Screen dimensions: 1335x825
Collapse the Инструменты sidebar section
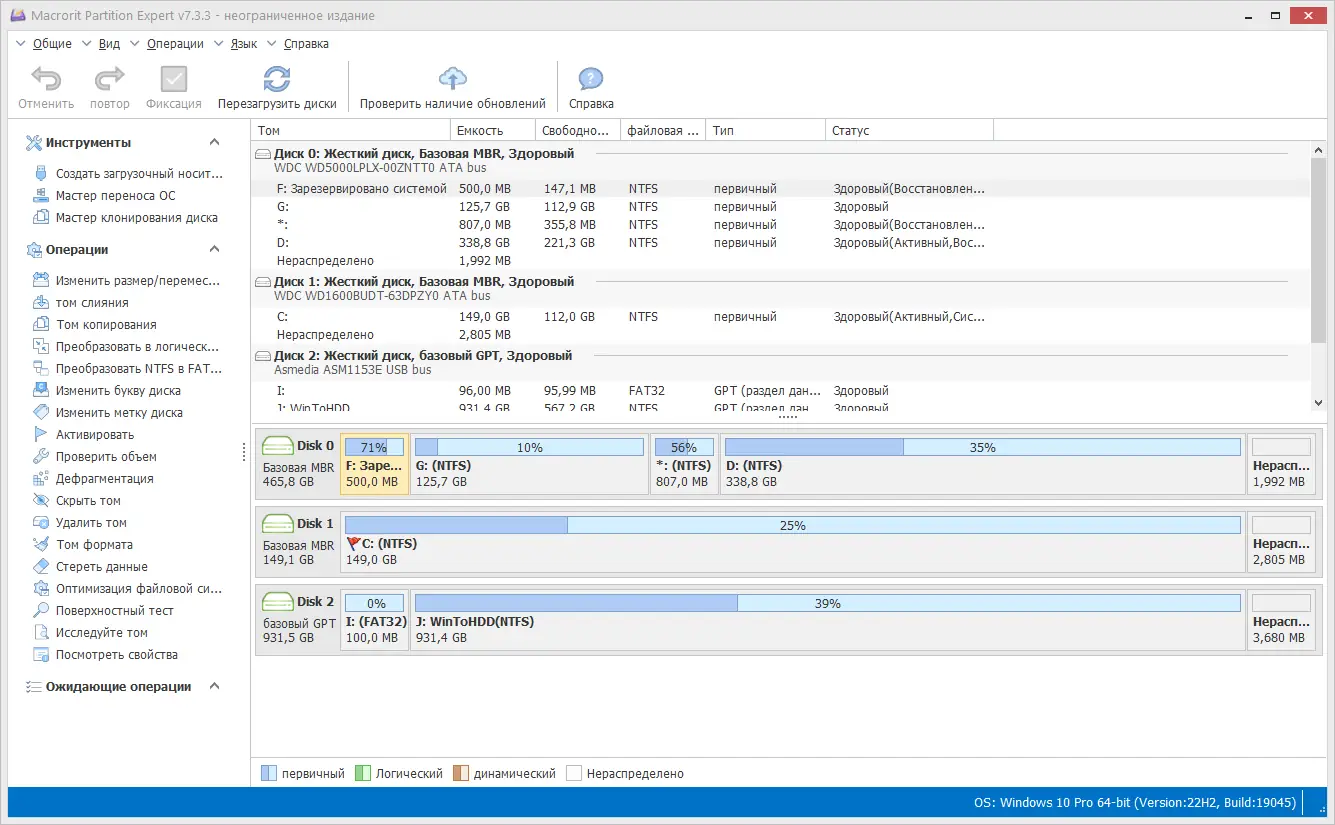pos(213,142)
